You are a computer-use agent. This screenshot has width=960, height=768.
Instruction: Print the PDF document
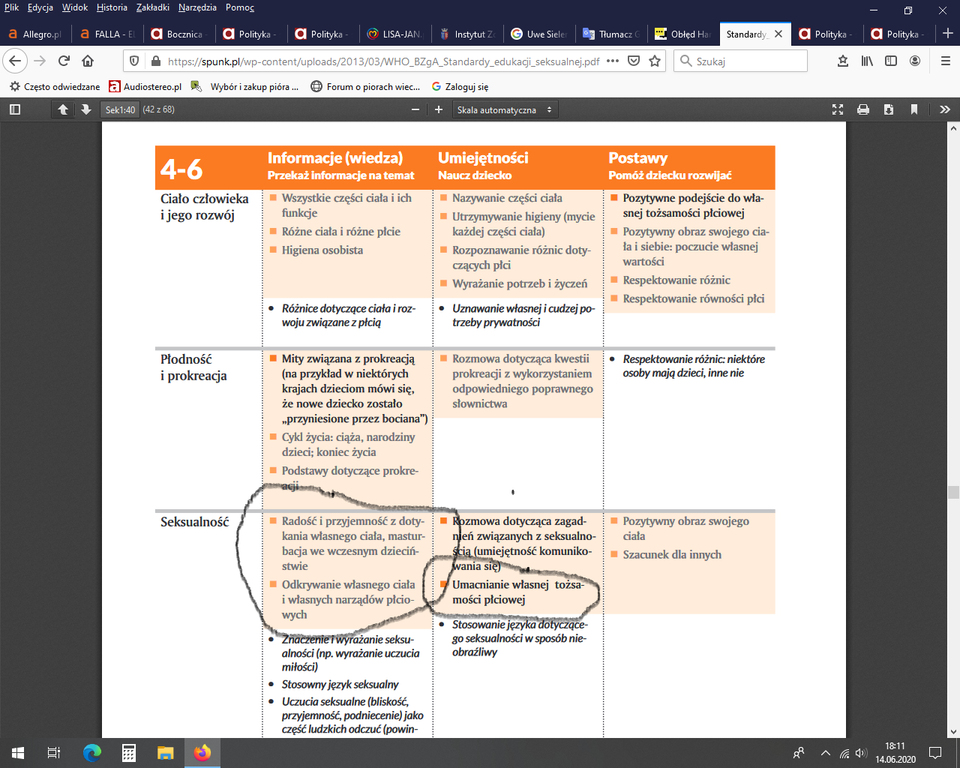(863, 110)
